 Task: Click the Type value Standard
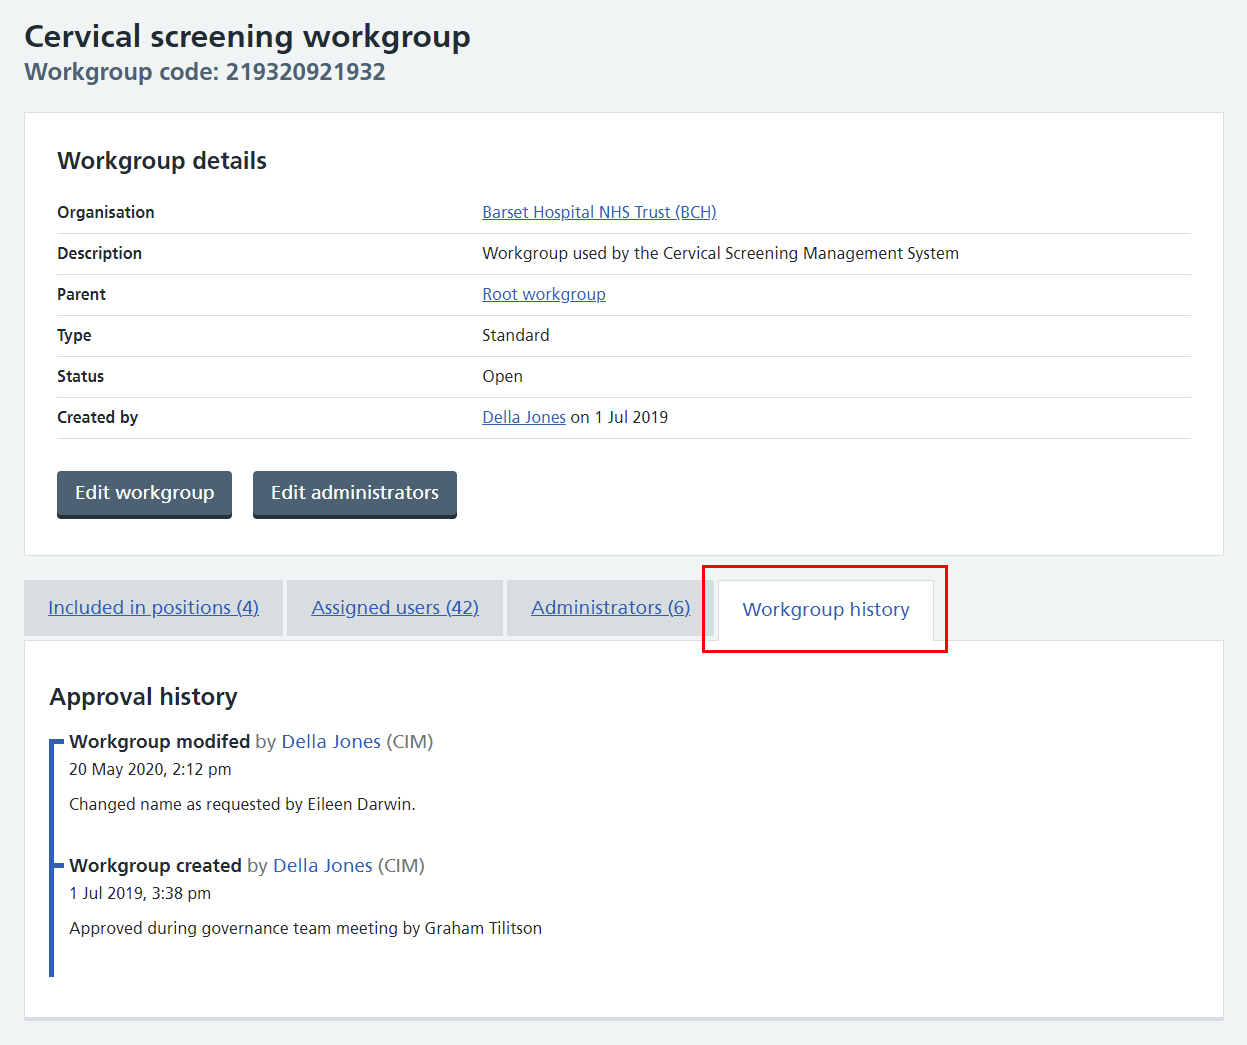pos(515,335)
